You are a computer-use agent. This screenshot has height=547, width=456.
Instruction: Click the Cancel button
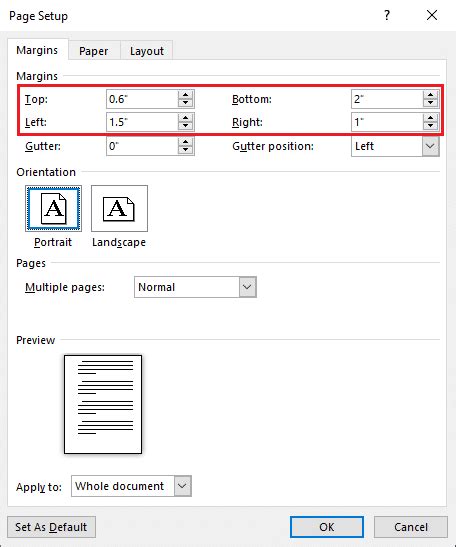pyautogui.click(x=411, y=527)
